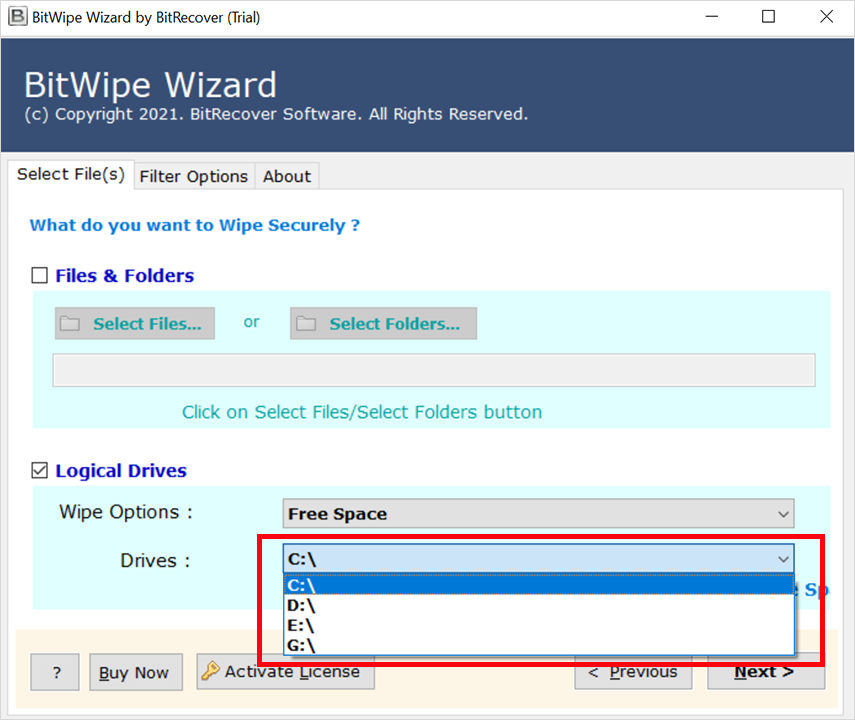Collapse the Drives combo box arrow

[x=783, y=559]
